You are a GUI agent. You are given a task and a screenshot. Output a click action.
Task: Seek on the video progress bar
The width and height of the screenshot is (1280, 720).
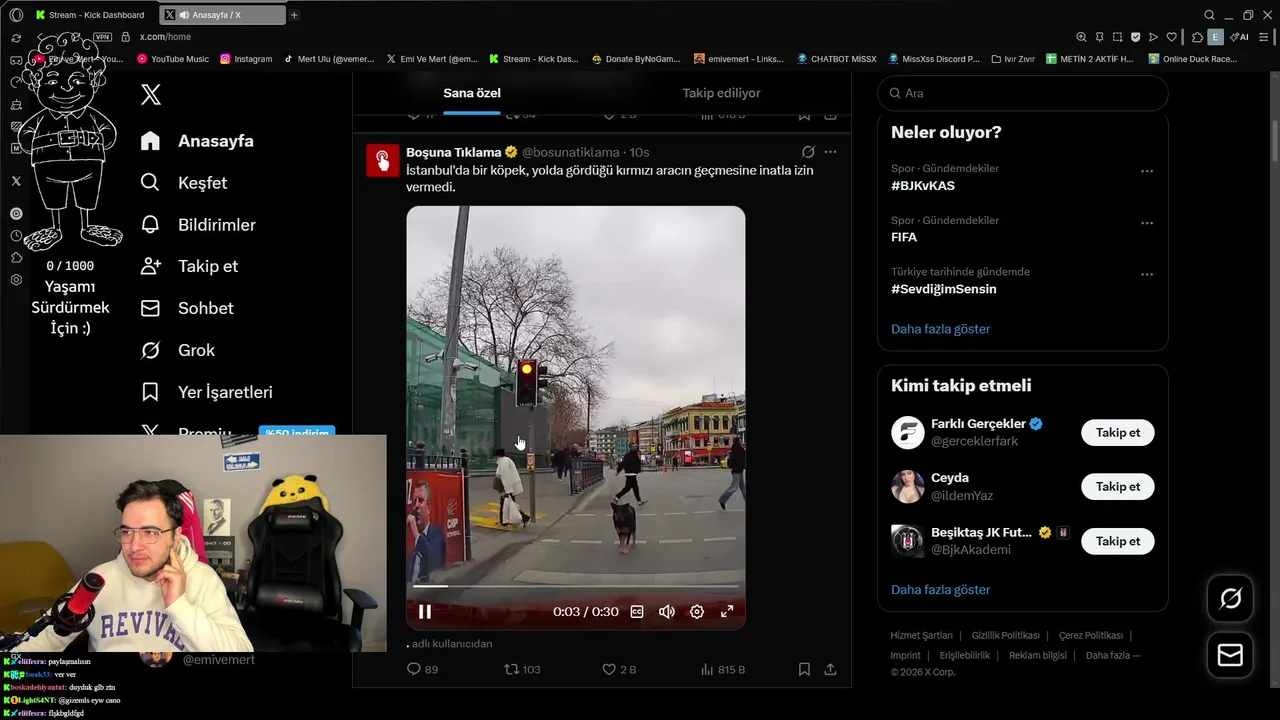pos(575,587)
